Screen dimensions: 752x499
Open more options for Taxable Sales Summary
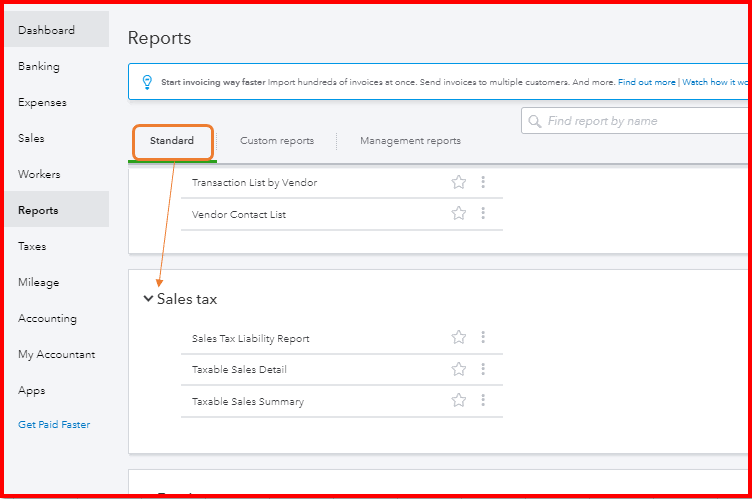(483, 400)
